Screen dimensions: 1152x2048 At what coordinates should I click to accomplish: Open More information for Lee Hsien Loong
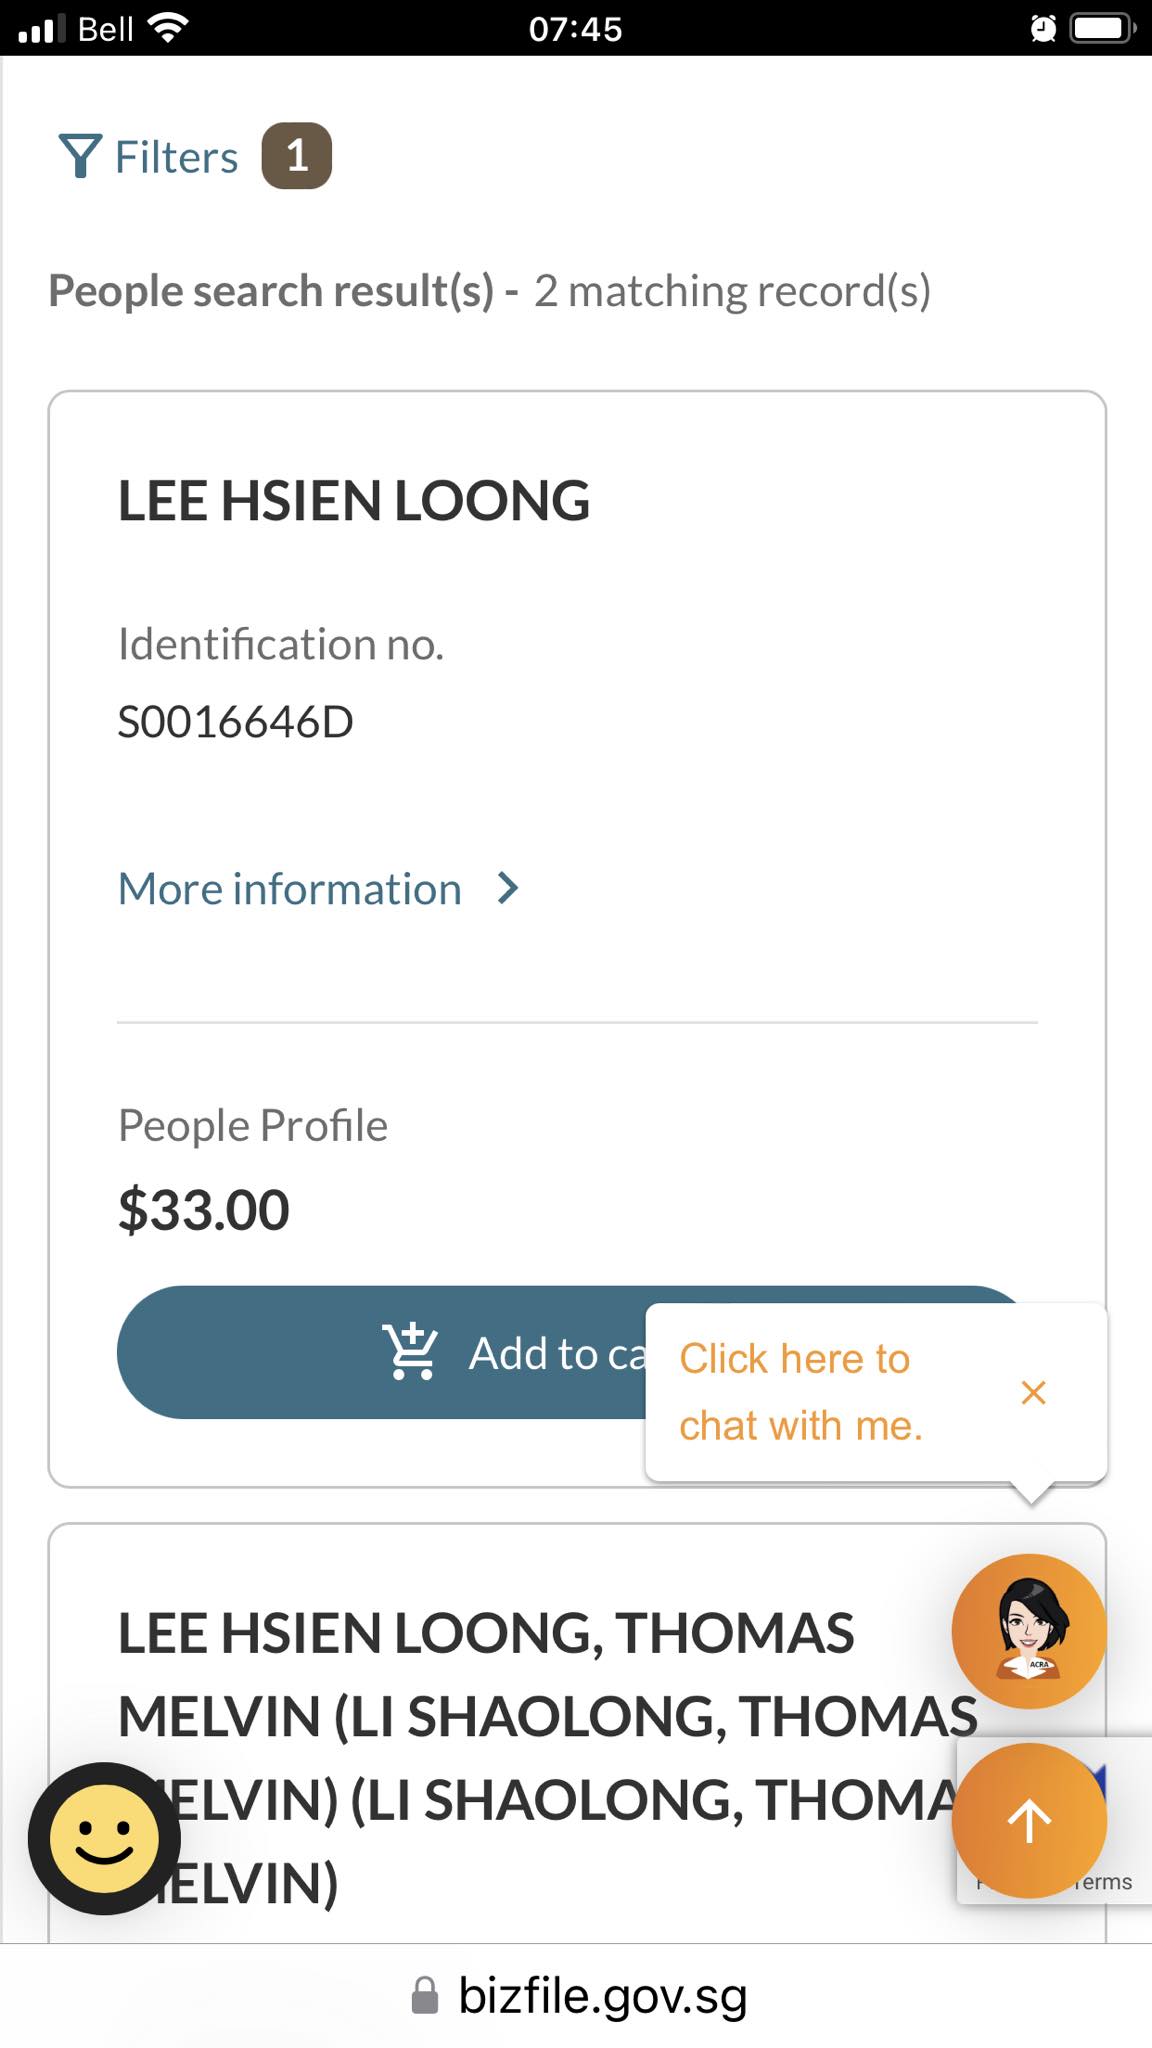click(290, 889)
